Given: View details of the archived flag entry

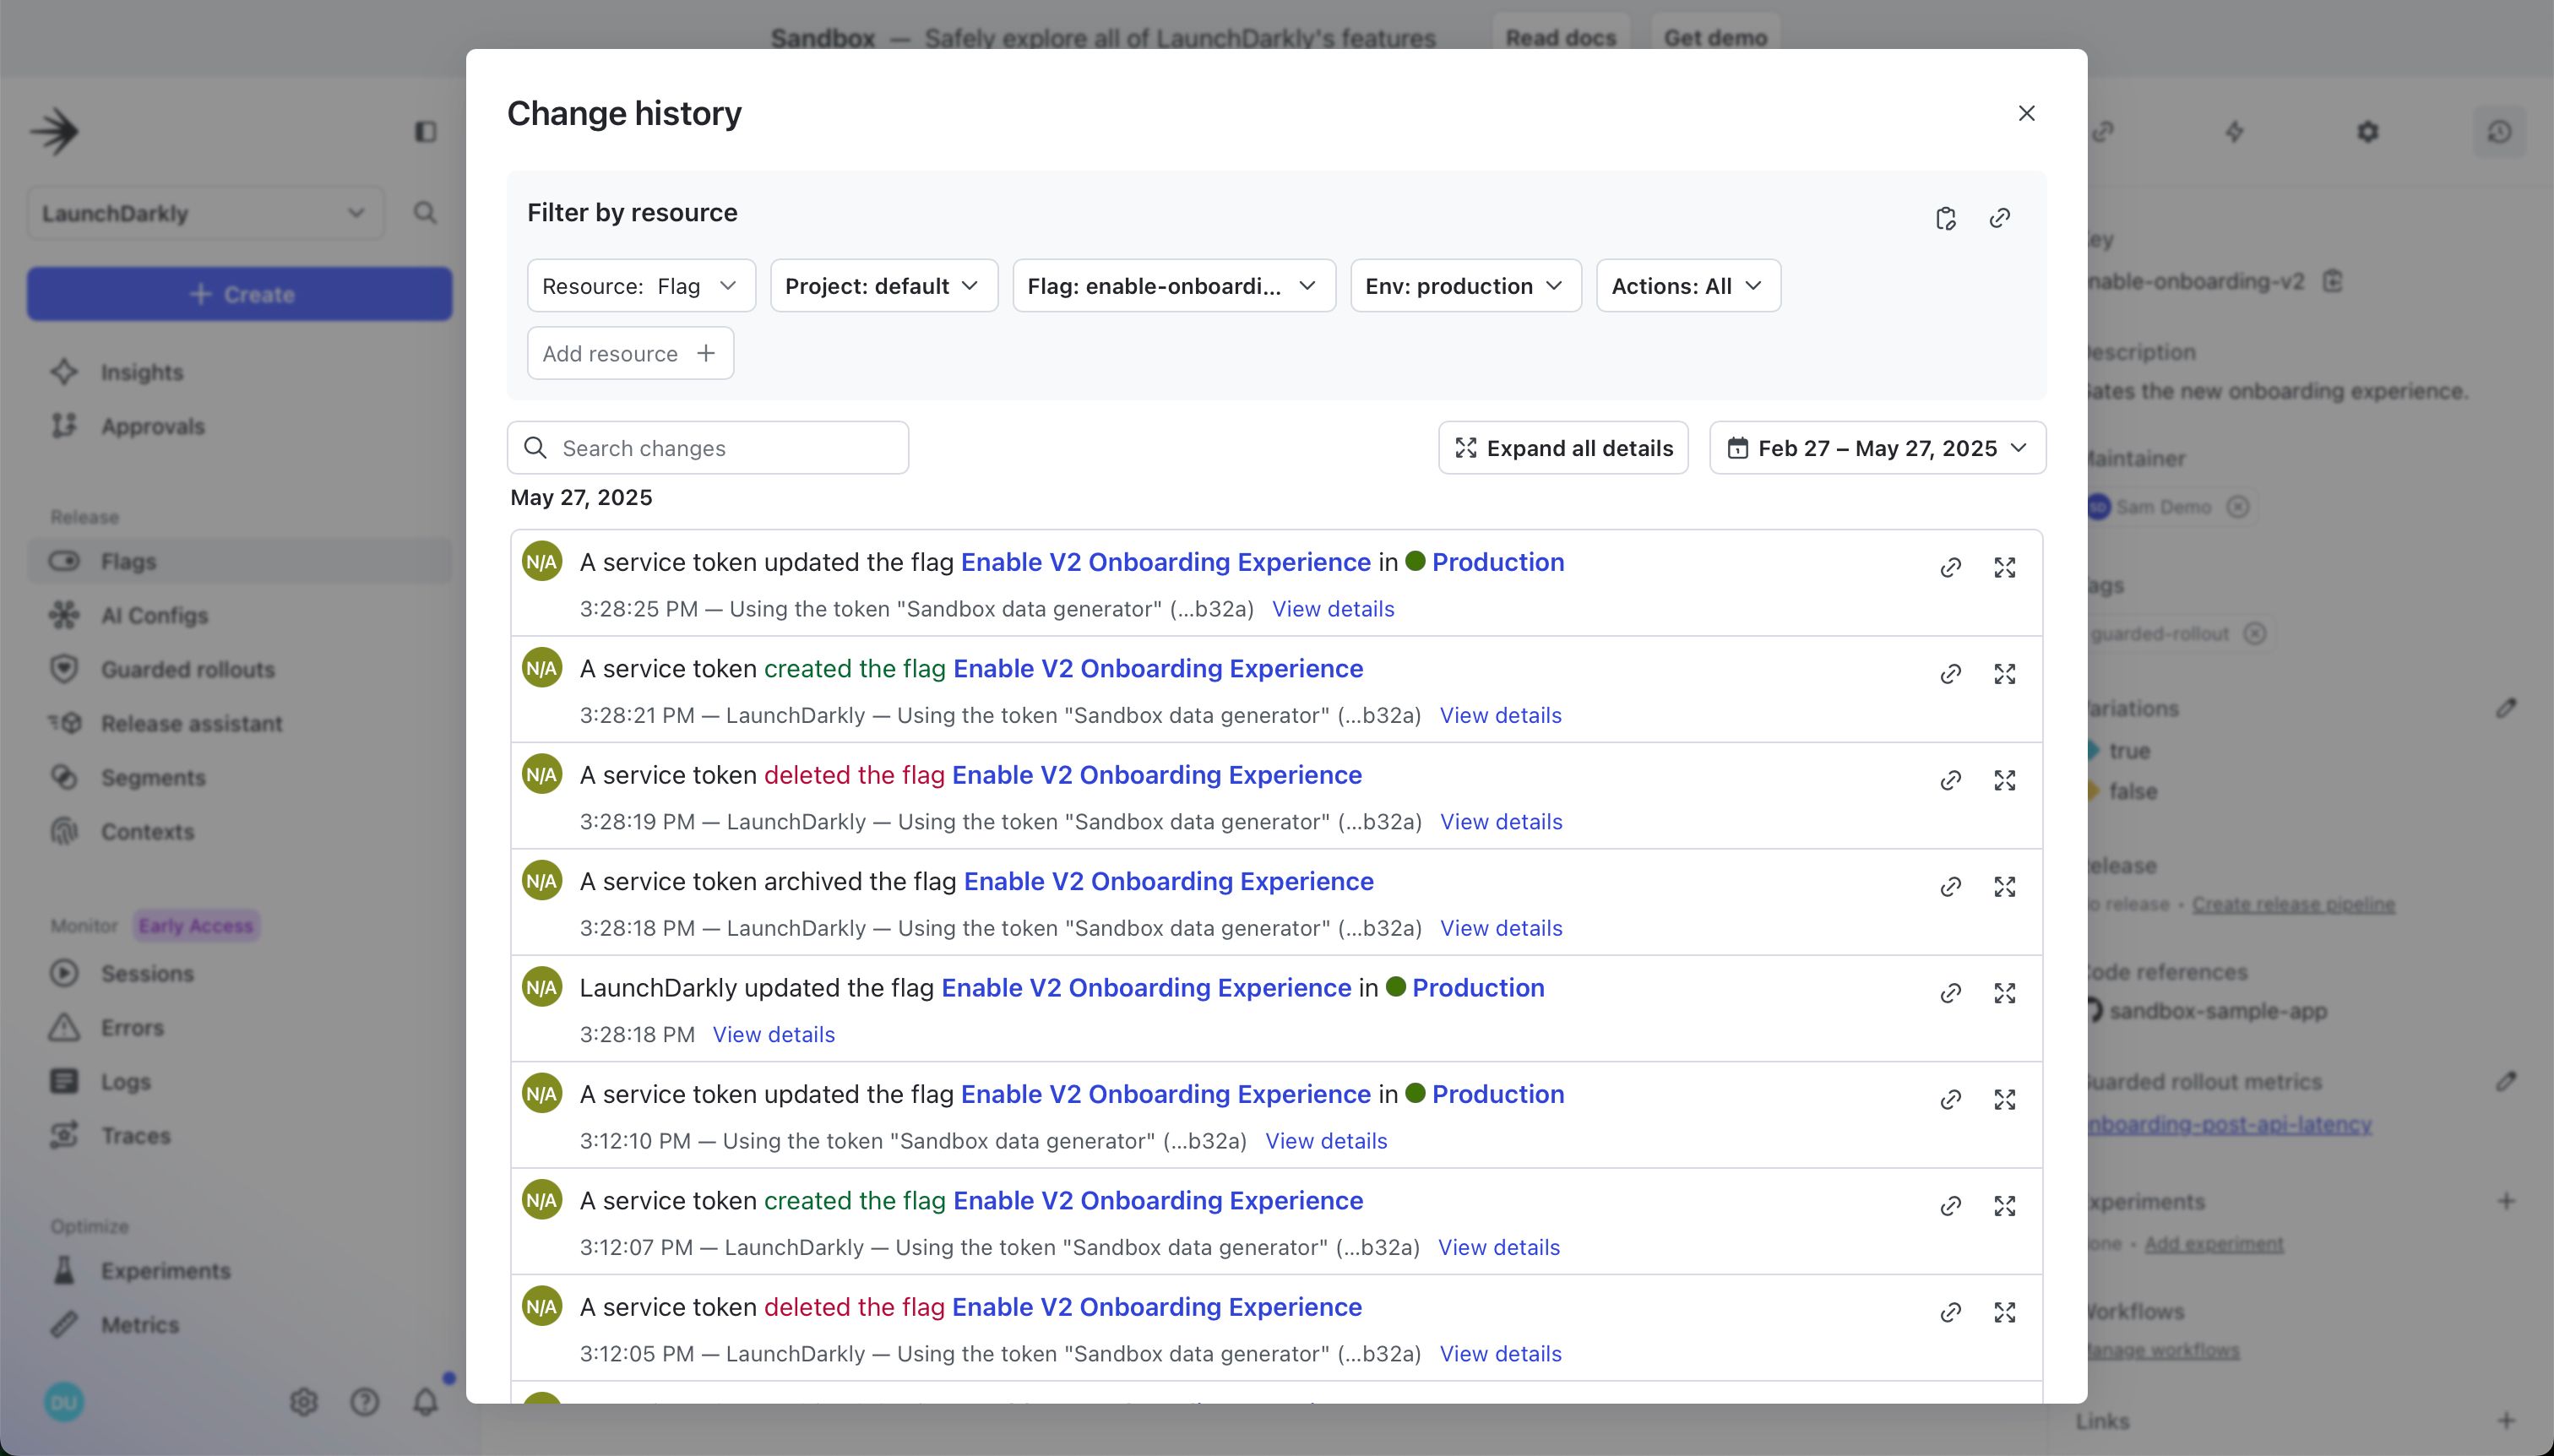Looking at the screenshot, I should click(x=1501, y=928).
